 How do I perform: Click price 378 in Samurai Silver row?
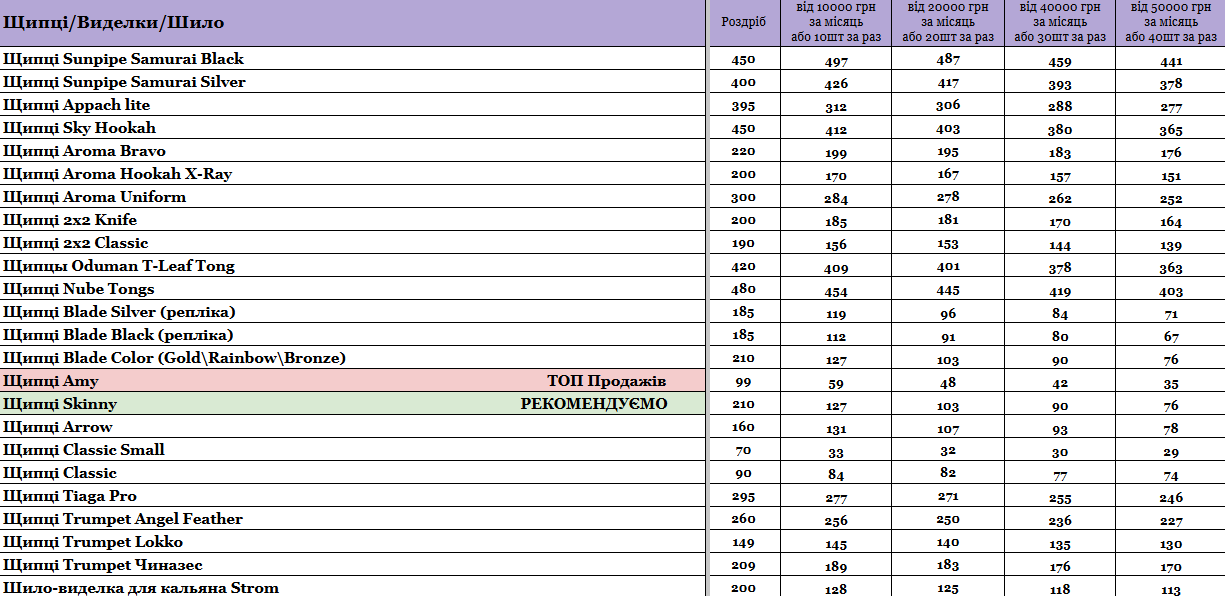pos(1171,85)
